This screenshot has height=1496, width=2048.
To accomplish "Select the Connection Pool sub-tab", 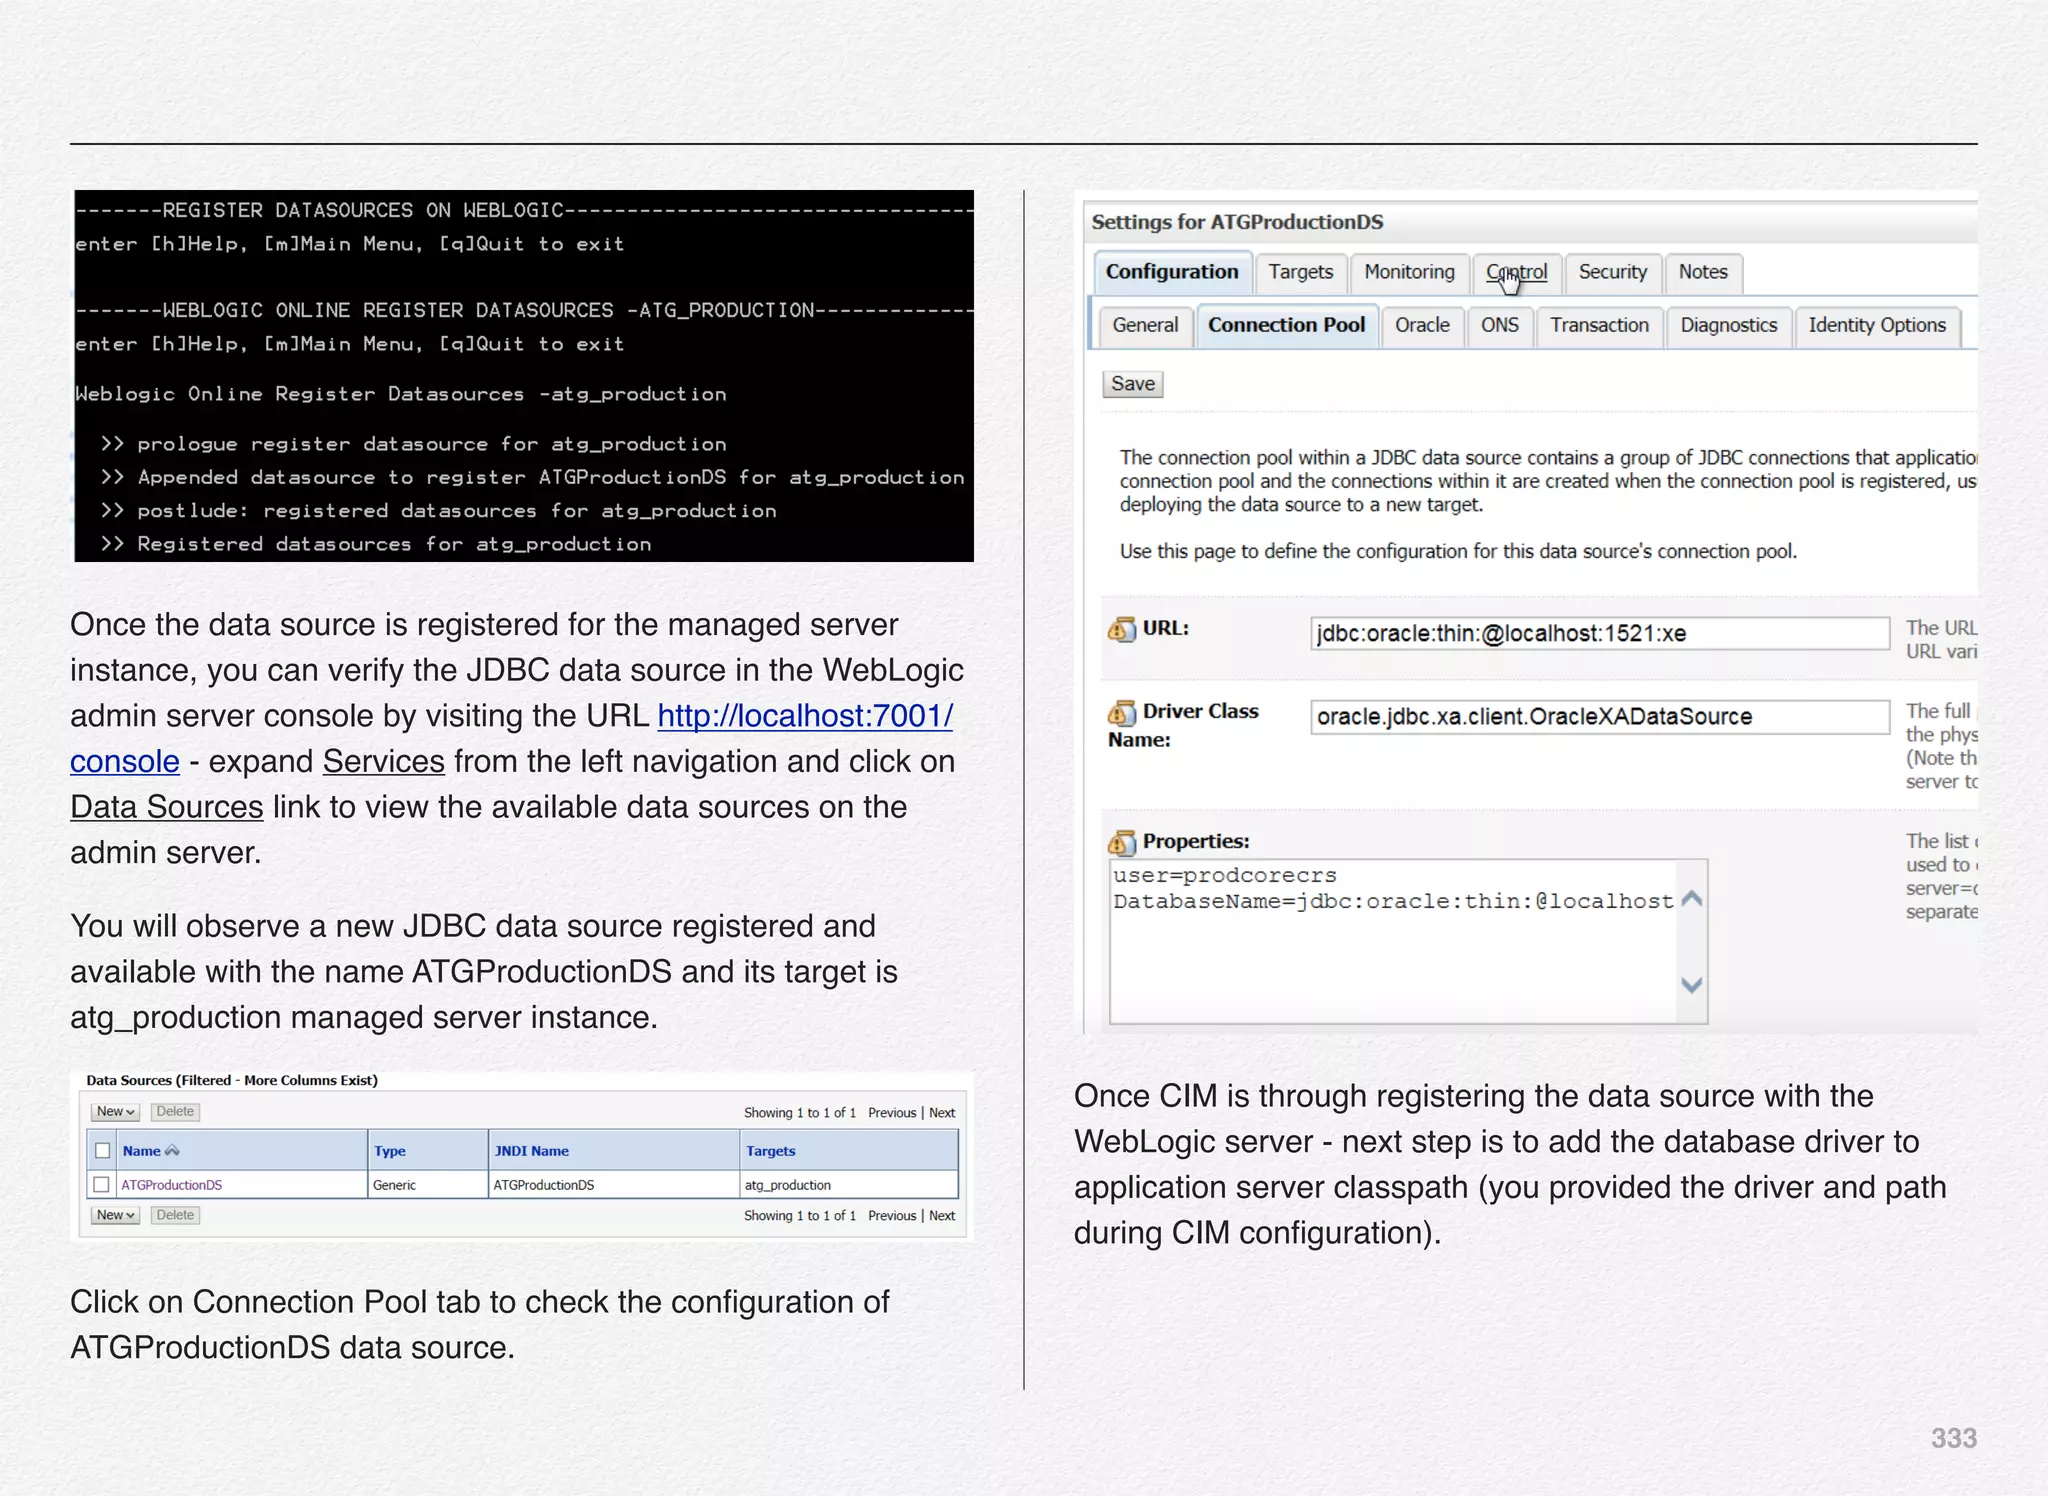I will 1287,325.
